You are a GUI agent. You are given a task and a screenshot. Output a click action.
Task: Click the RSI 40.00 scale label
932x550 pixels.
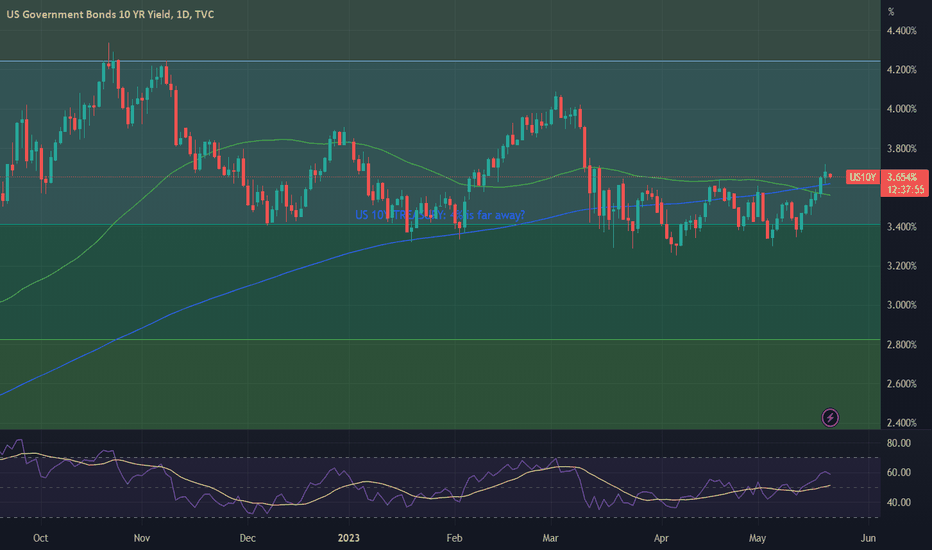coord(899,502)
